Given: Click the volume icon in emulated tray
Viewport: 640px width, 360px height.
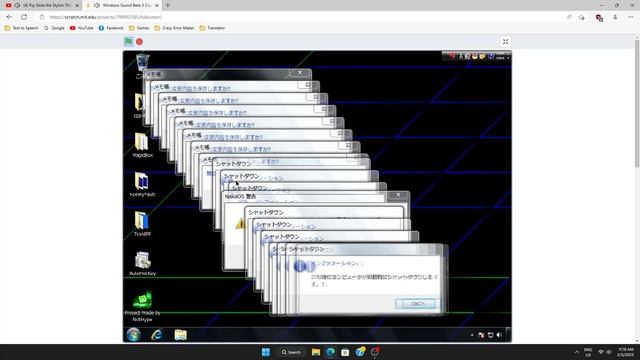Looking at the screenshot, I should pos(499,335).
